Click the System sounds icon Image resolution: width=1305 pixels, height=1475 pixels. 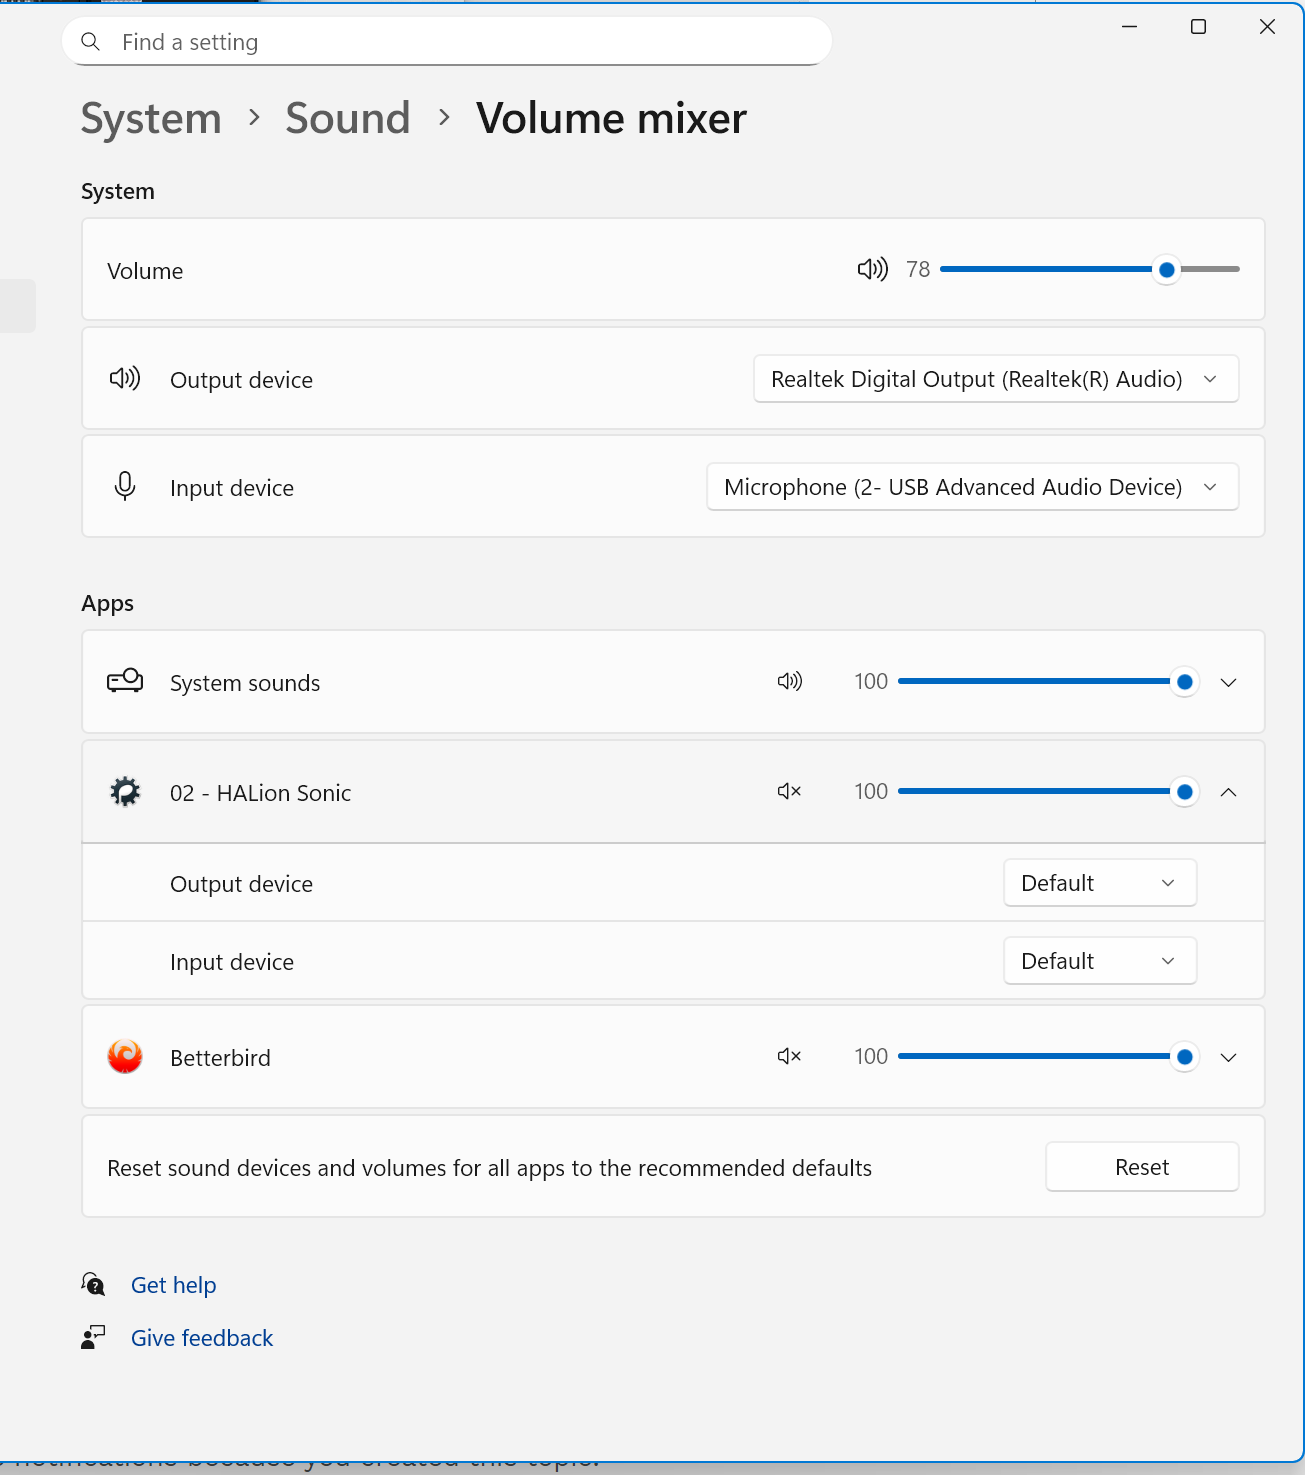click(125, 682)
